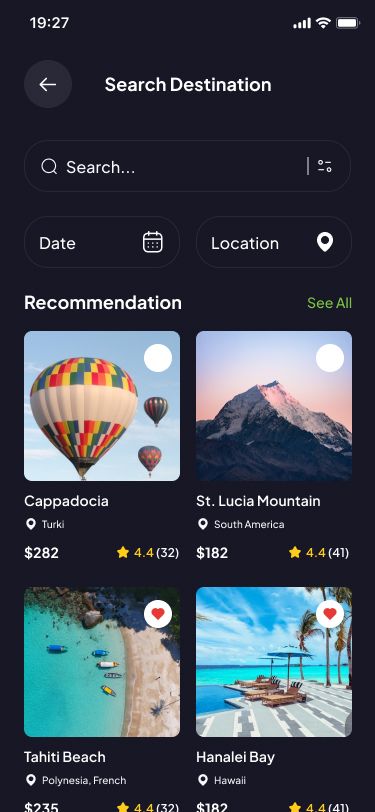Tap the map pin icon in Location field
The image size is (375, 812).
[325, 242]
